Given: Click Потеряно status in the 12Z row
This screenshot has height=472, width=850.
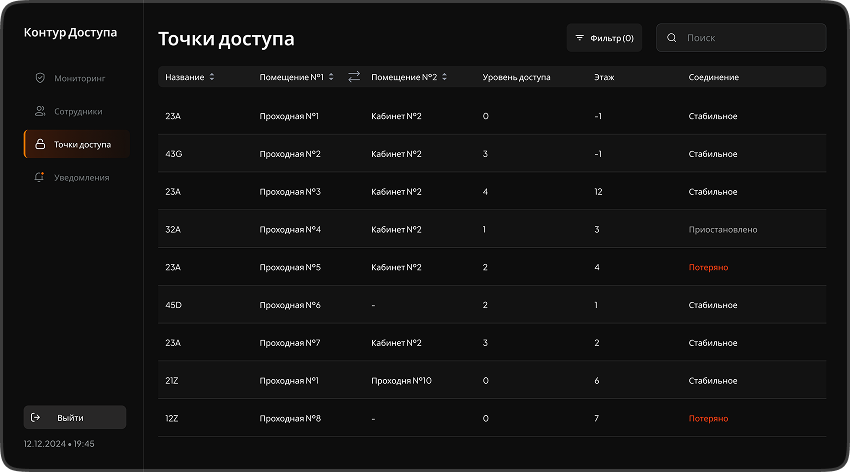Looking at the screenshot, I should click(708, 418).
